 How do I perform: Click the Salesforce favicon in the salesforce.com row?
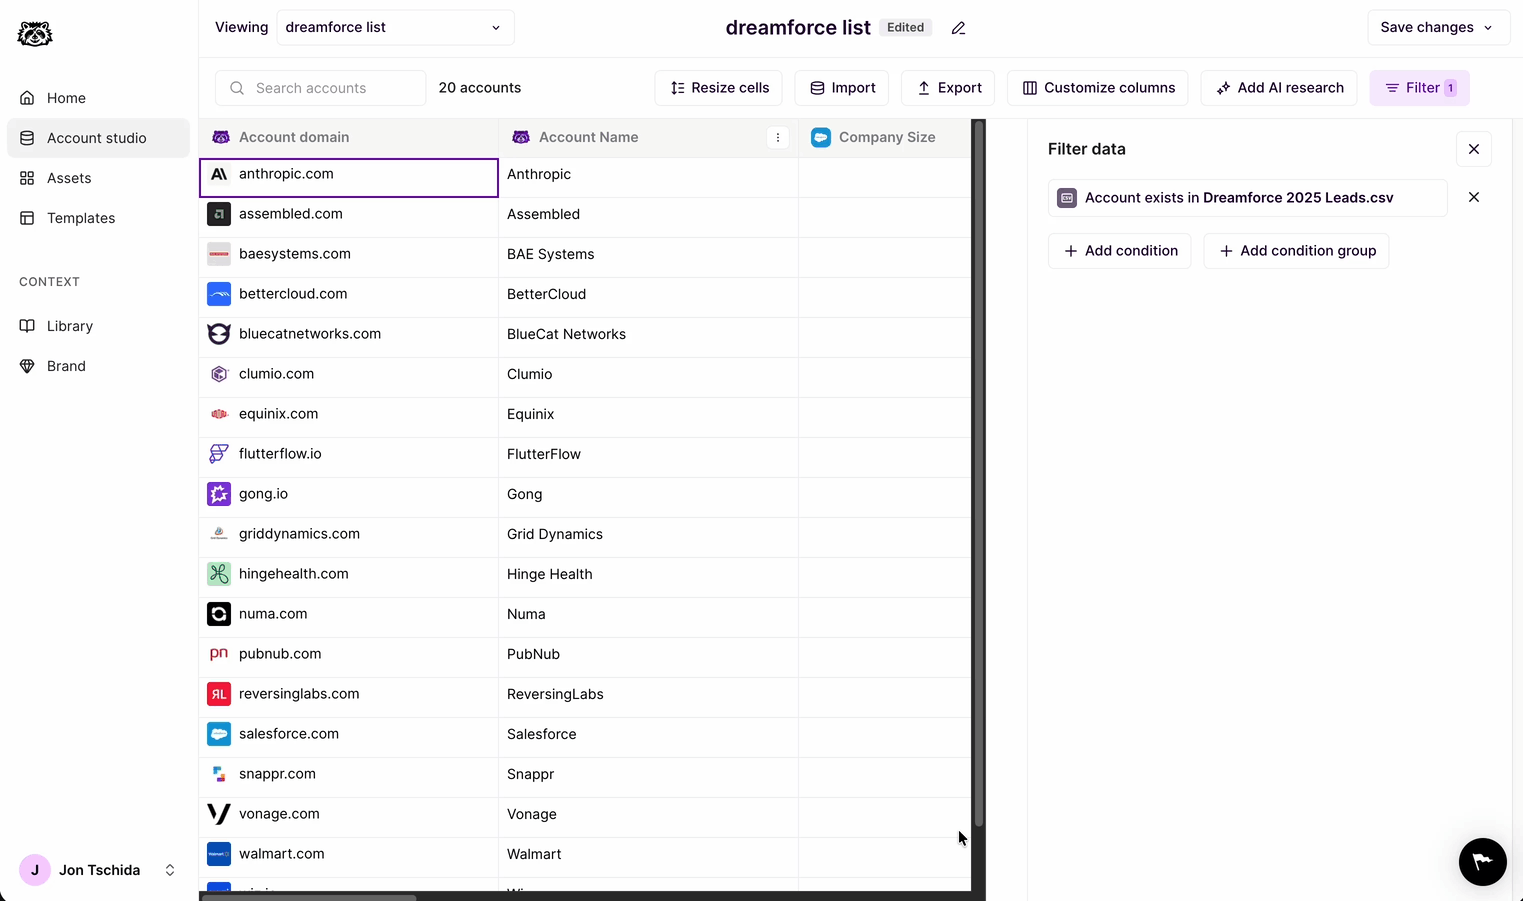pos(219,734)
